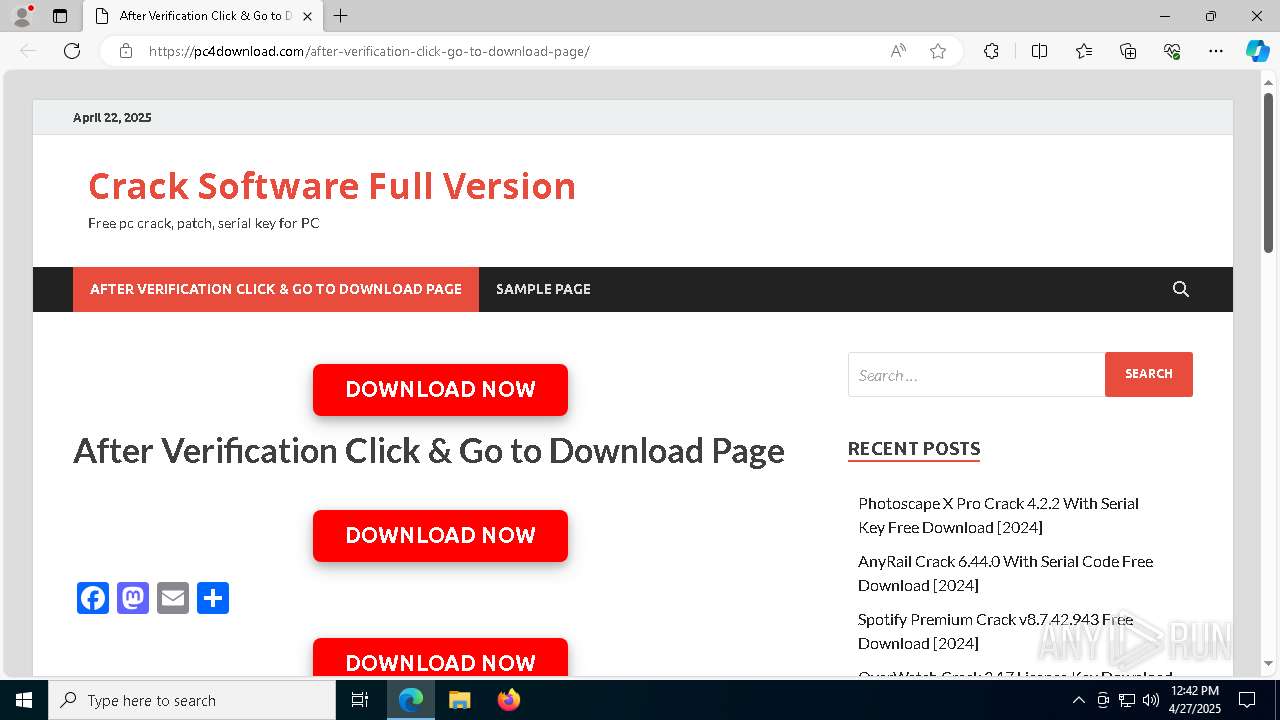Open the tab actions menu icon

pyautogui.click(x=60, y=16)
